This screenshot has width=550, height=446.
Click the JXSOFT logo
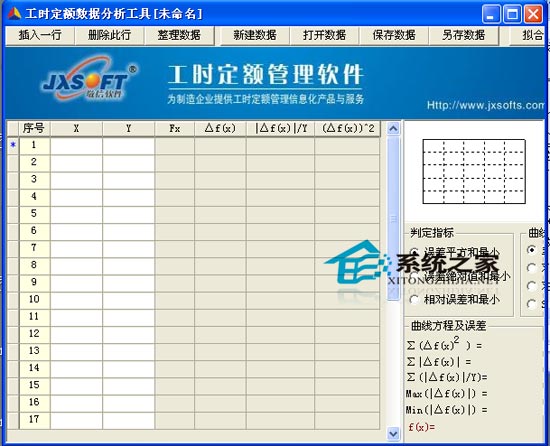click(90, 80)
